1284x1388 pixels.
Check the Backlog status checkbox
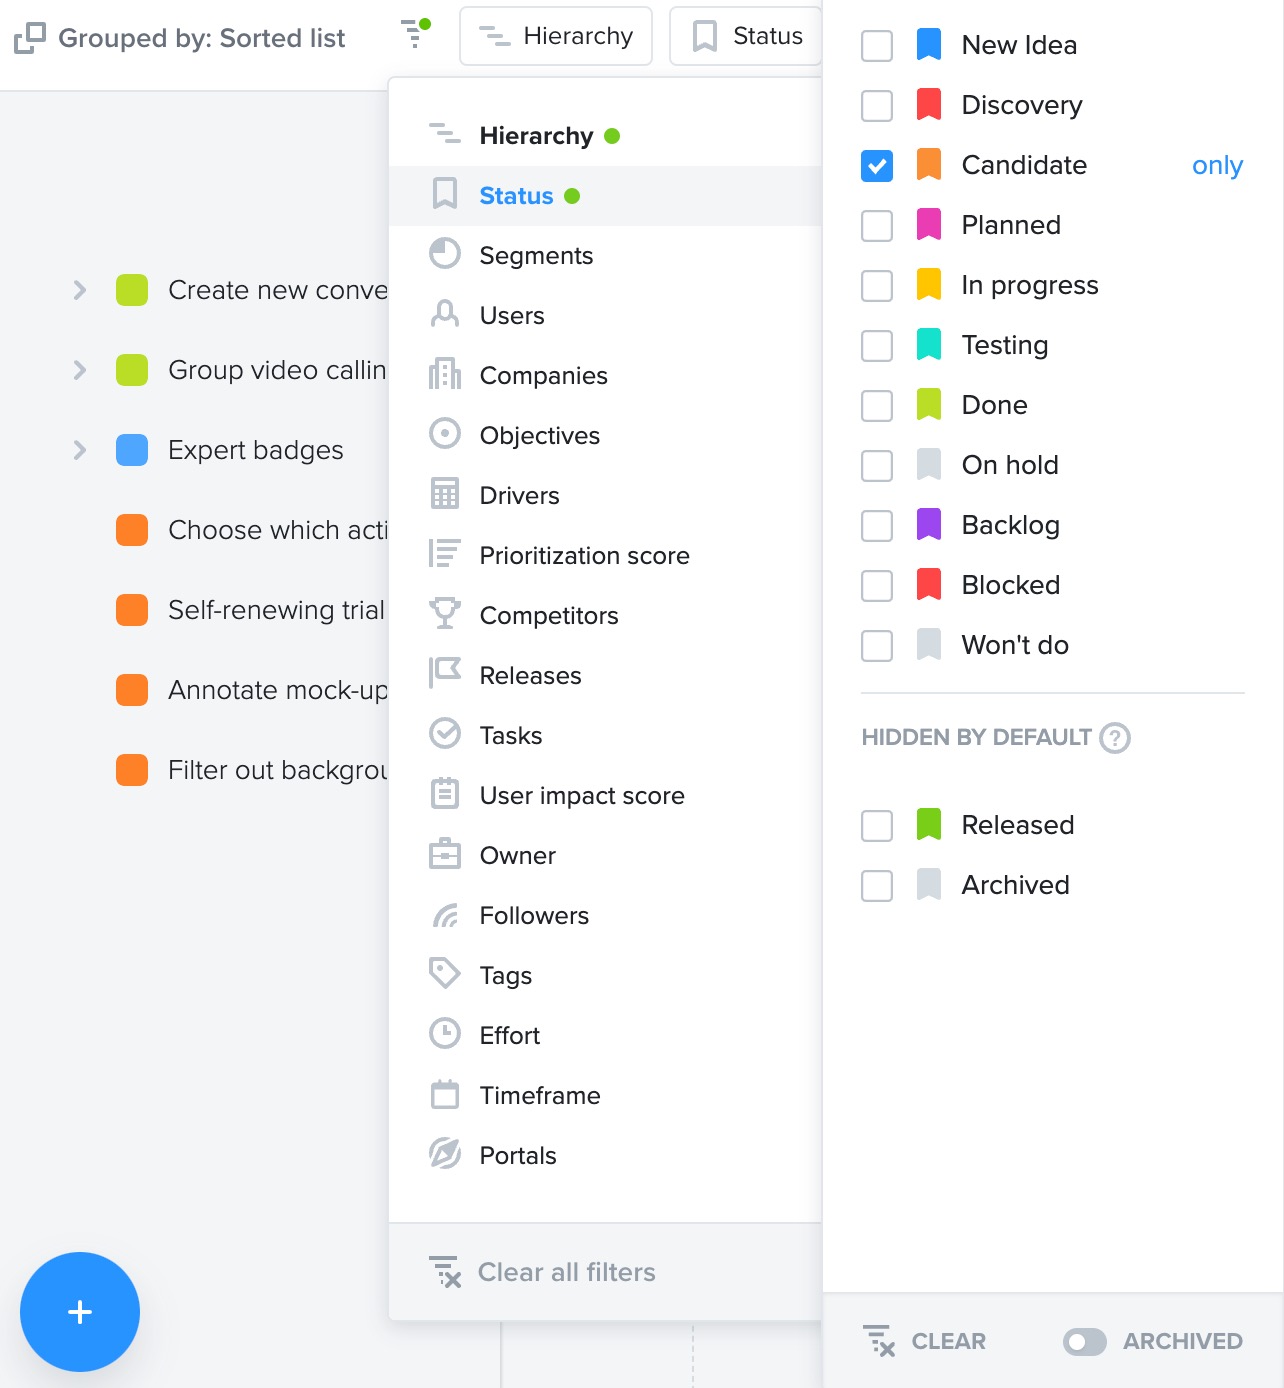coord(877,525)
